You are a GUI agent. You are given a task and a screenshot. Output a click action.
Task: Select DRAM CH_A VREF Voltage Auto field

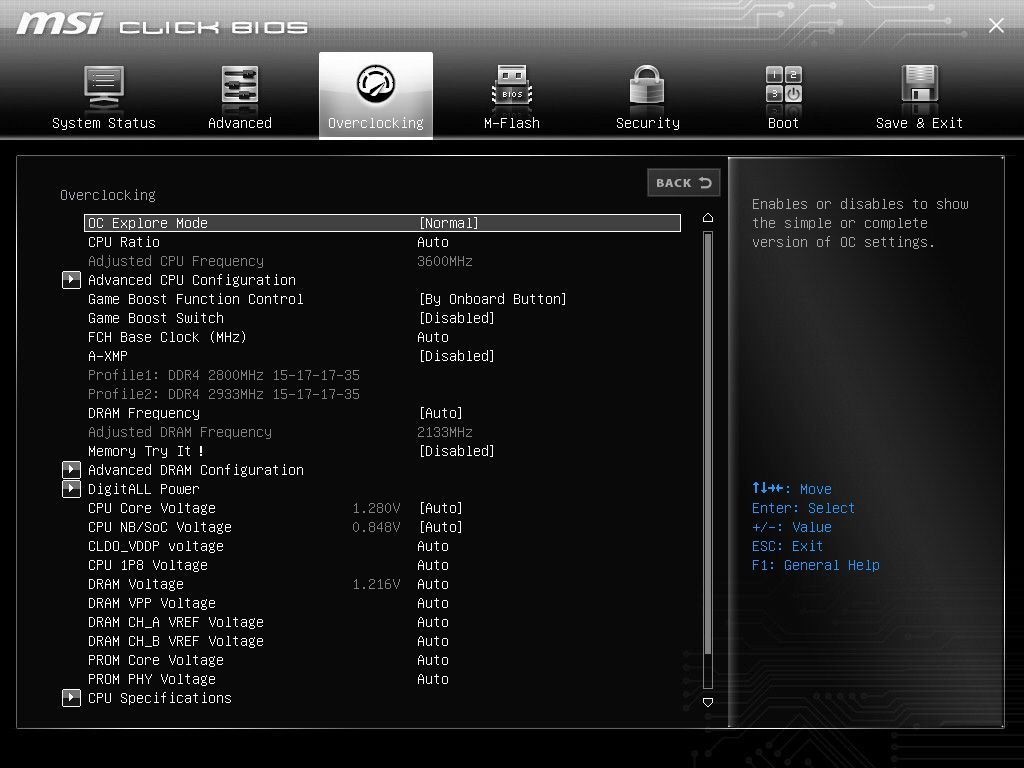click(433, 622)
